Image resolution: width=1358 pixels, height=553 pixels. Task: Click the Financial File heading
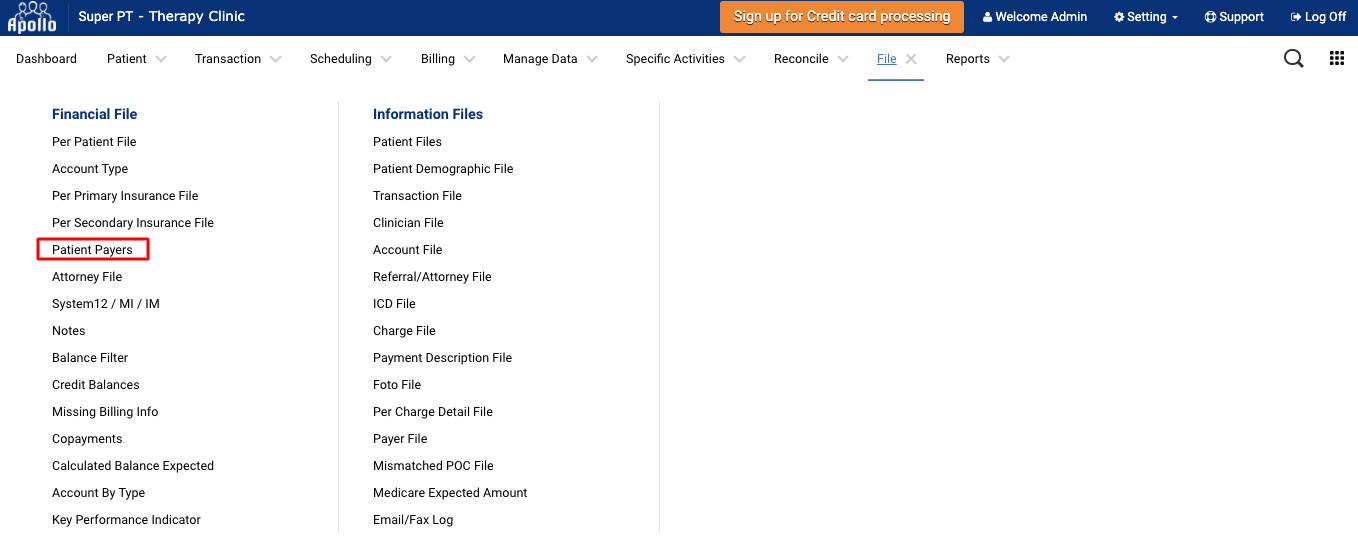tap(94, 114)
